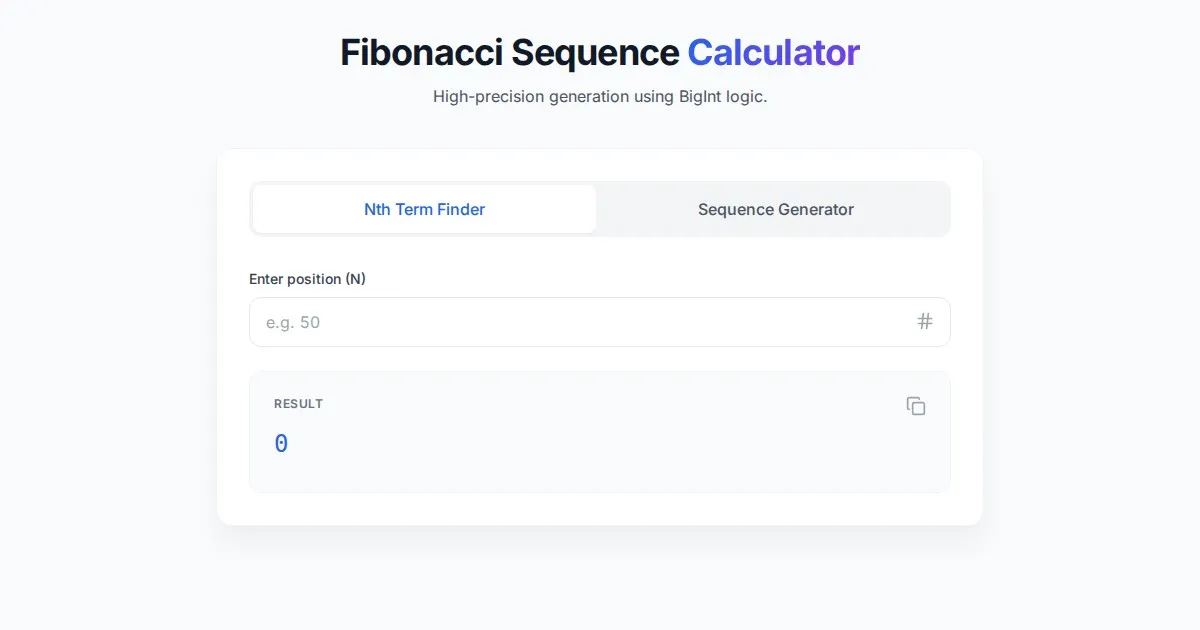The height and width of the screenshot is (630, 1200).
Task: Copy the result to clipboard
Action: (x=916, y=406)
